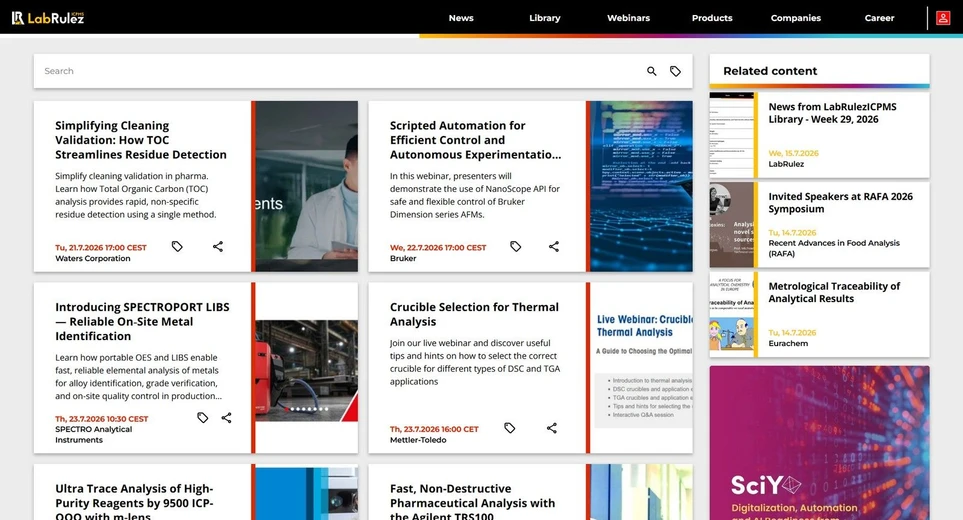Click the LabRulez source under Week 29 news

pyautogui.click(x=786, y=164)
